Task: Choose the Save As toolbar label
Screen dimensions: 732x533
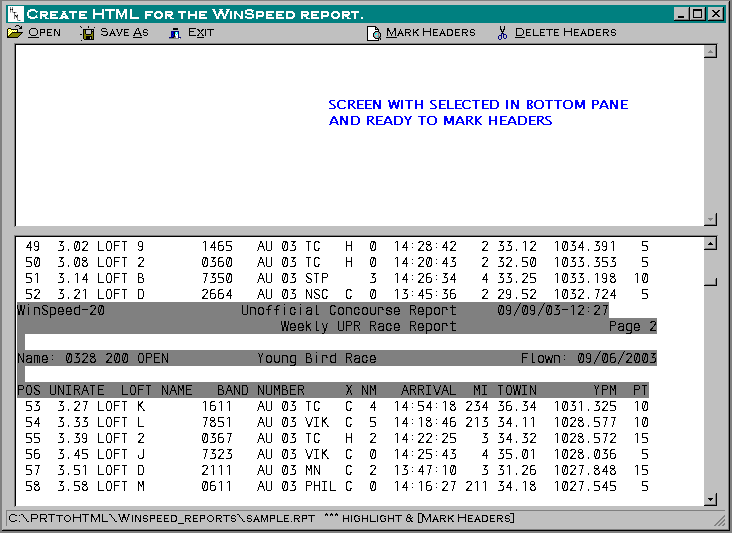Action: coord(124,33)
